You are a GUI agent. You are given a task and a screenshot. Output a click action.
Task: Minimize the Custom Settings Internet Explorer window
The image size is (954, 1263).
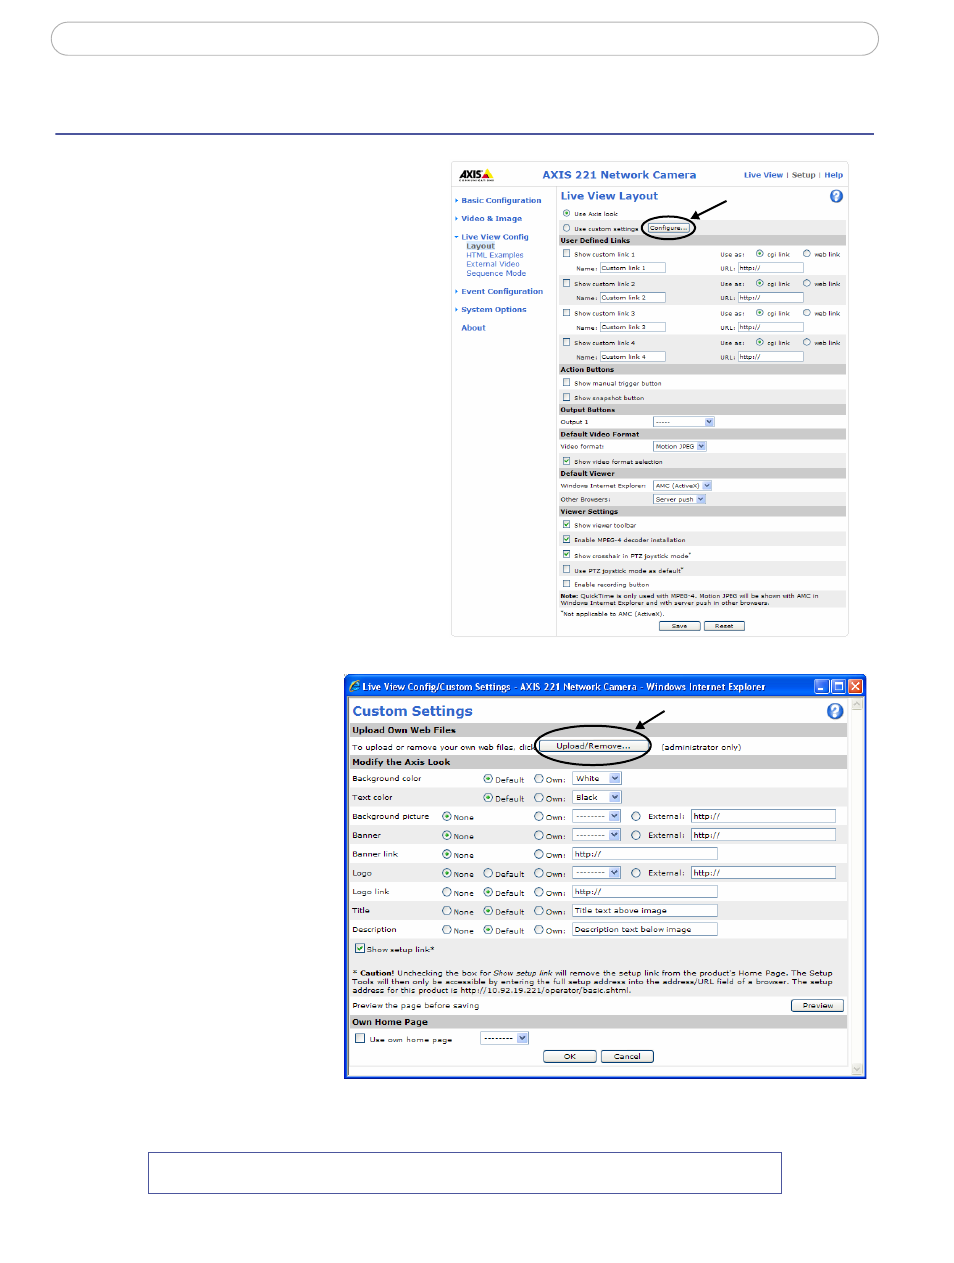821,686
